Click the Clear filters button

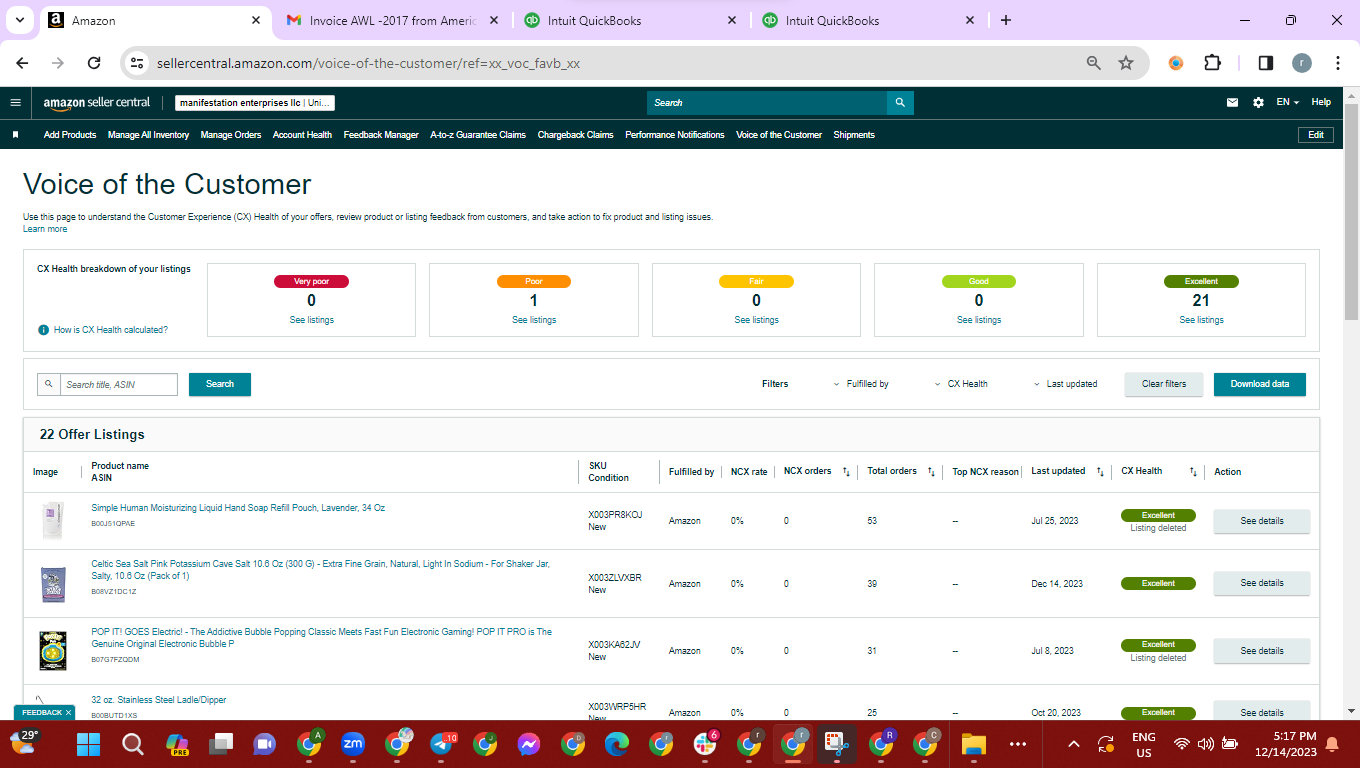(1164, 384)
